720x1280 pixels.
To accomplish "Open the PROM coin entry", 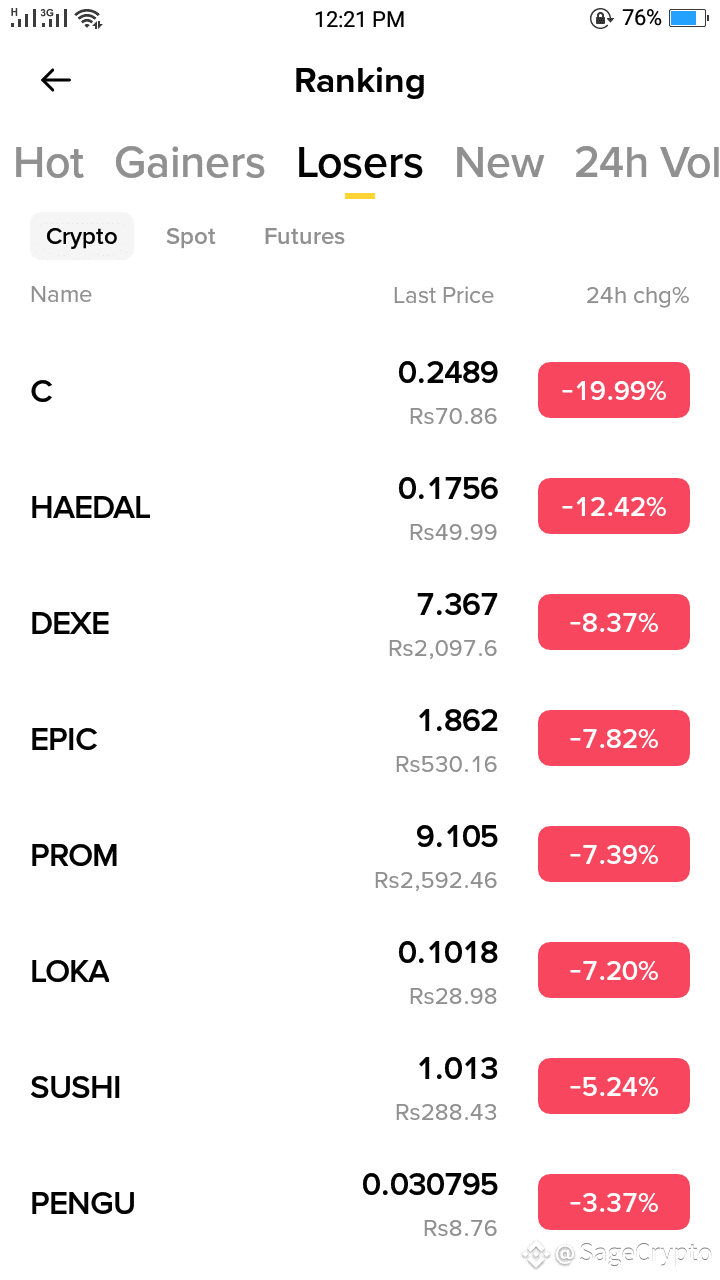I will pyautogui.click(x=360, y=855).
